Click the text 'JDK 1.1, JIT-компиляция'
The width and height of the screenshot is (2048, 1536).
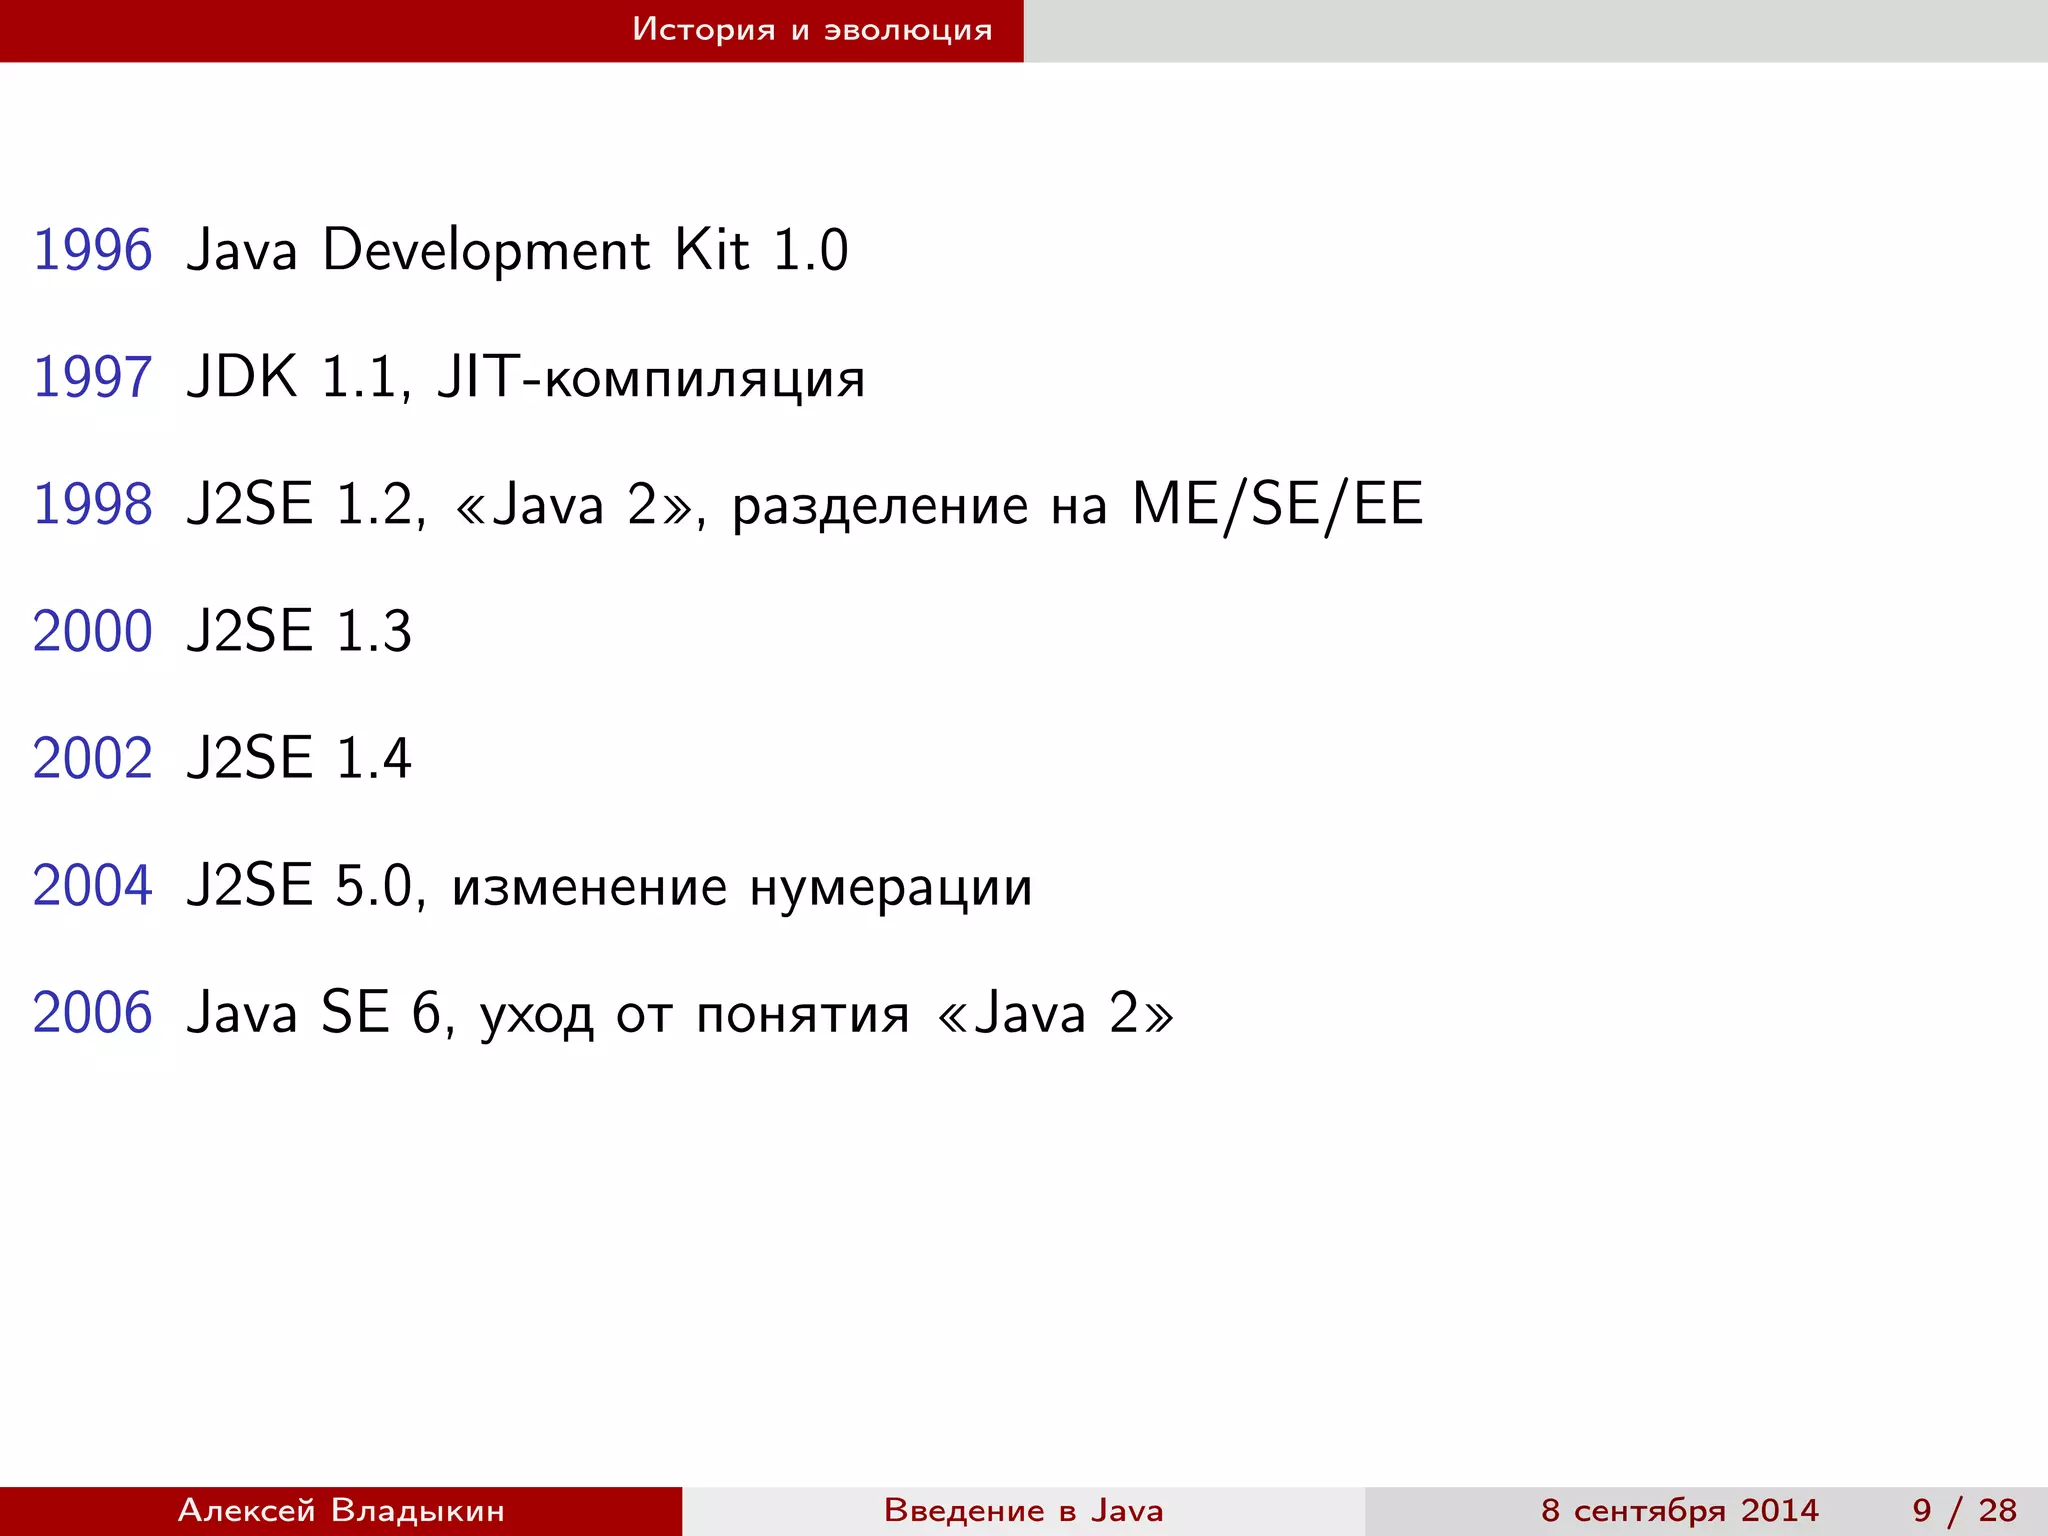(x=525, y=378)
